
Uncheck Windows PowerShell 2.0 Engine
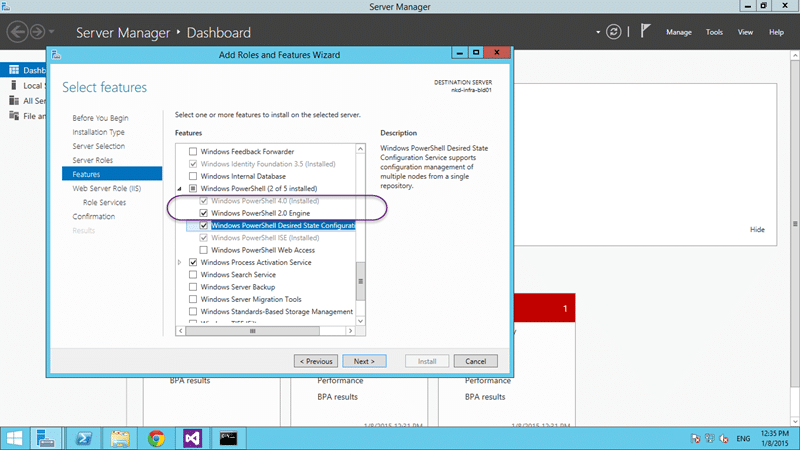point(204,213)
